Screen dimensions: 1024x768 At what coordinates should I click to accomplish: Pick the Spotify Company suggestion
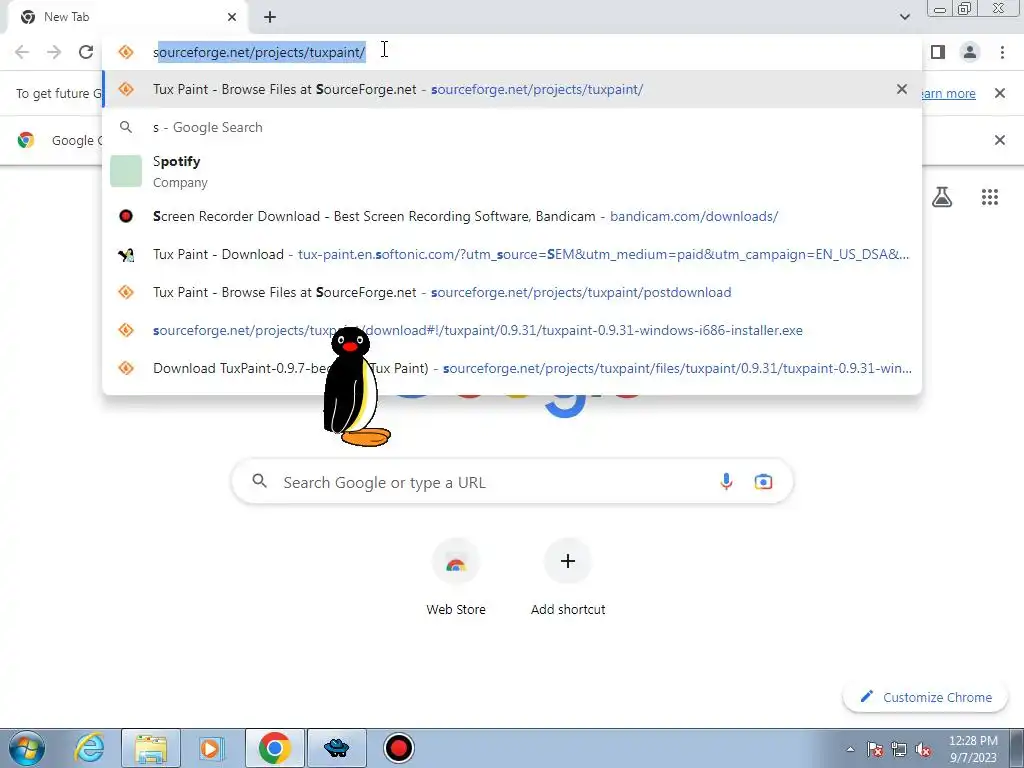(512, 171)
